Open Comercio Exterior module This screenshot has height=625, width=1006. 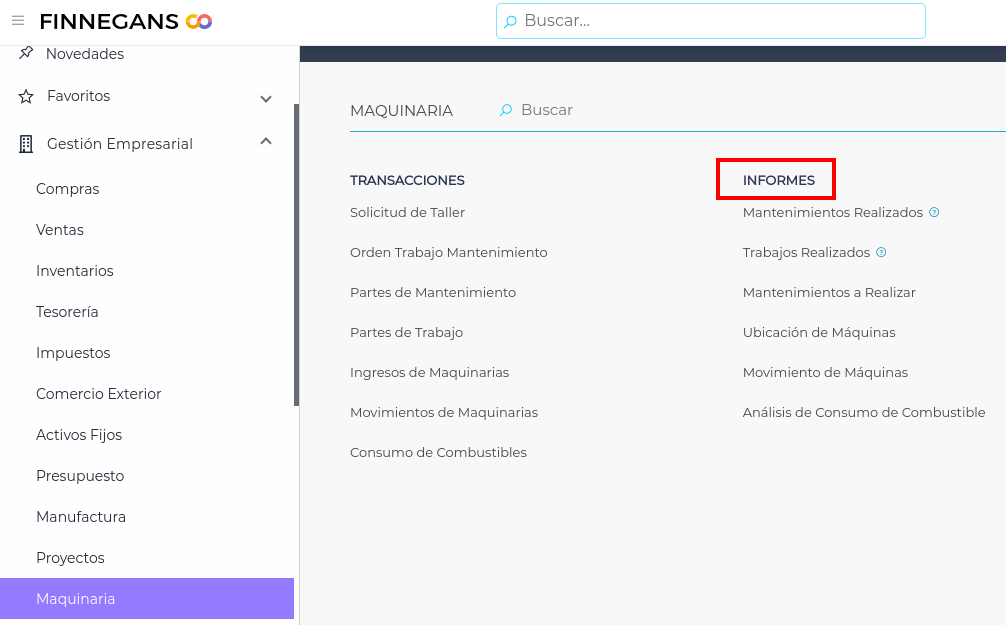pos(98,394)
